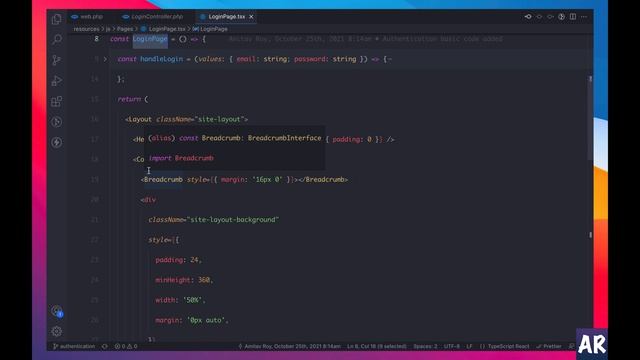Change file encoding via UTF-8
Screen dimensions: 640x360
(451, 346)
